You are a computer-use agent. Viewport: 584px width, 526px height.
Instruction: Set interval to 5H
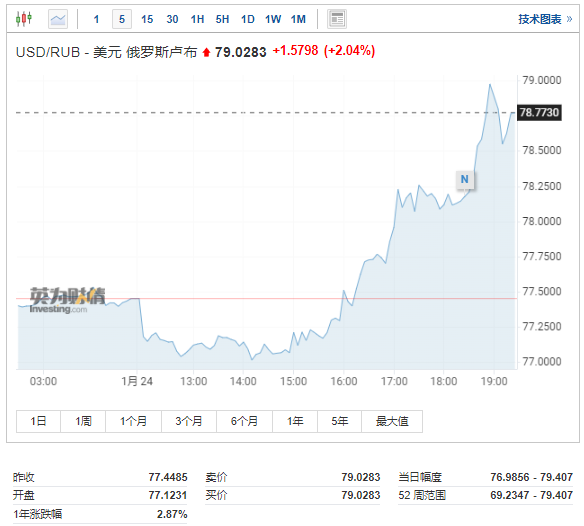pyautogui.click(x=222, y=19)
